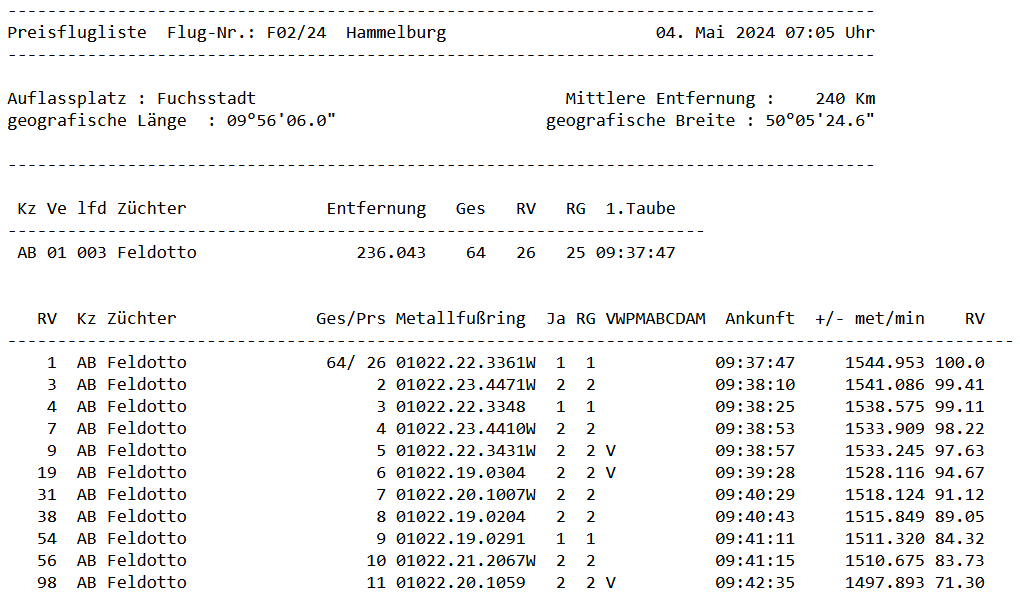
Task: Click arrival time 09:41:15
Action: click(755, 560)
